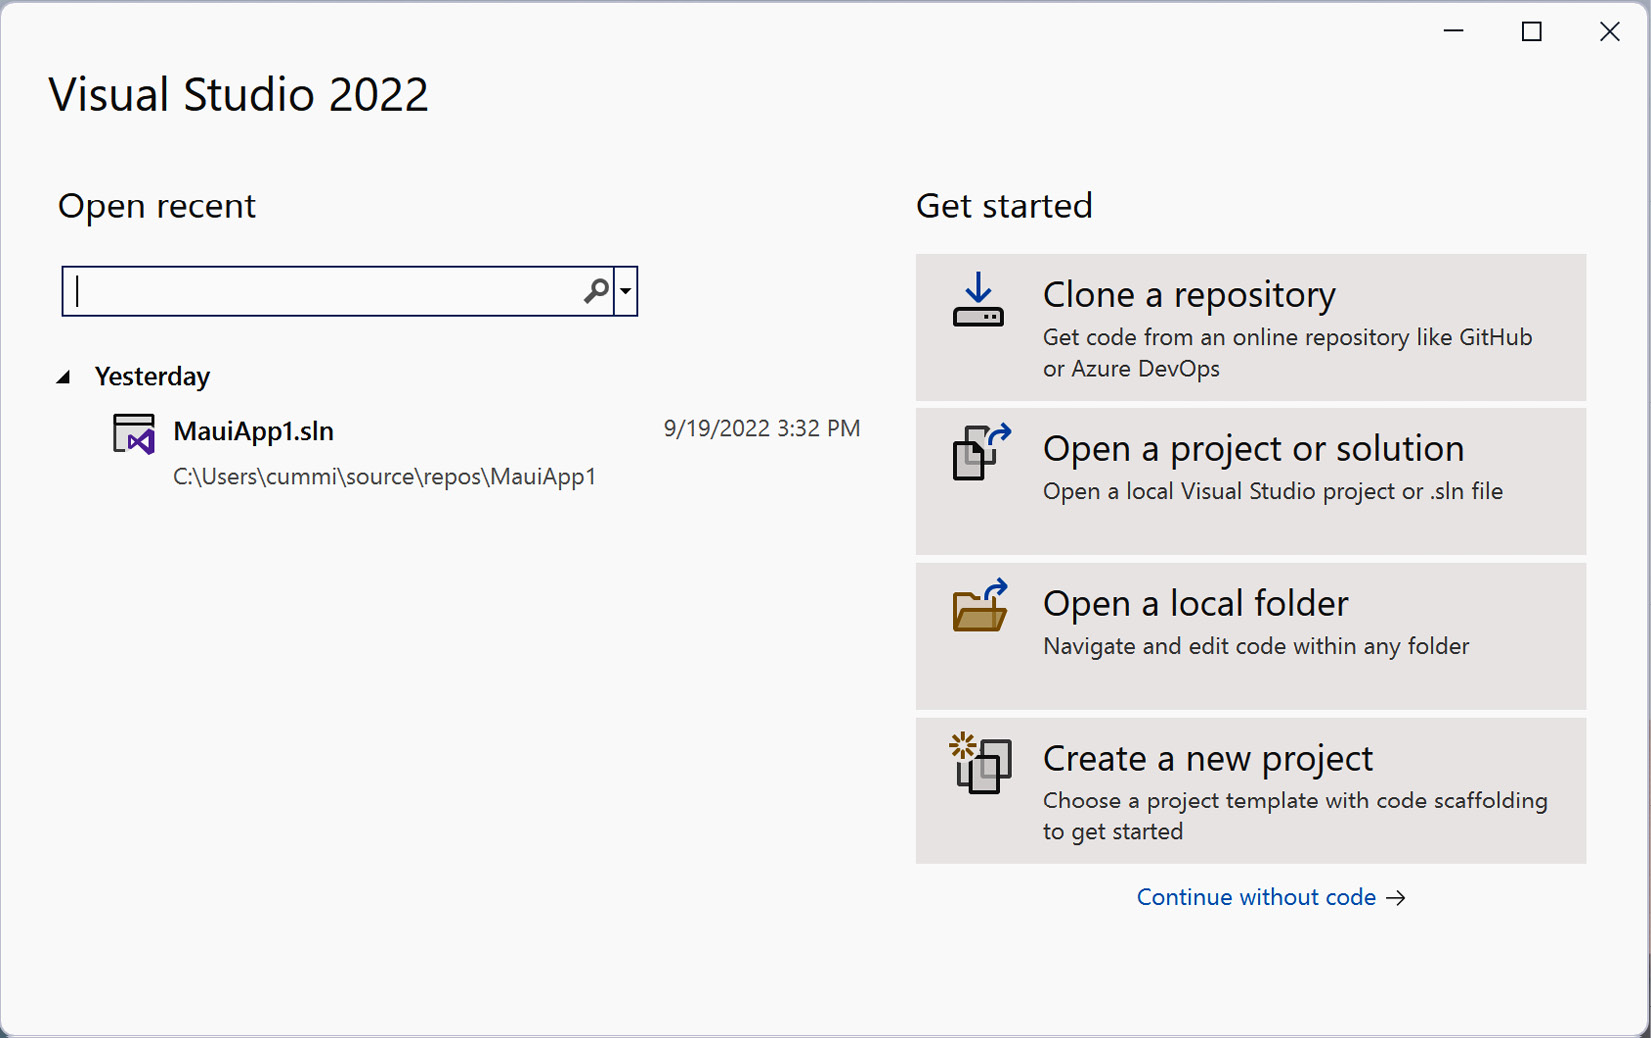Click the magnifier search icon in recent box
This screenshot has width=1651, height=1038.
[596, 291]
